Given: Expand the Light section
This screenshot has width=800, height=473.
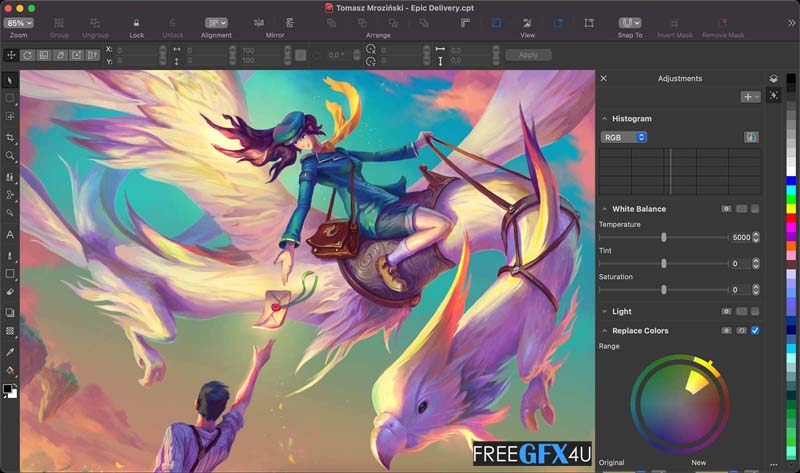Looking at the screenshot, I should pos(605,311).
